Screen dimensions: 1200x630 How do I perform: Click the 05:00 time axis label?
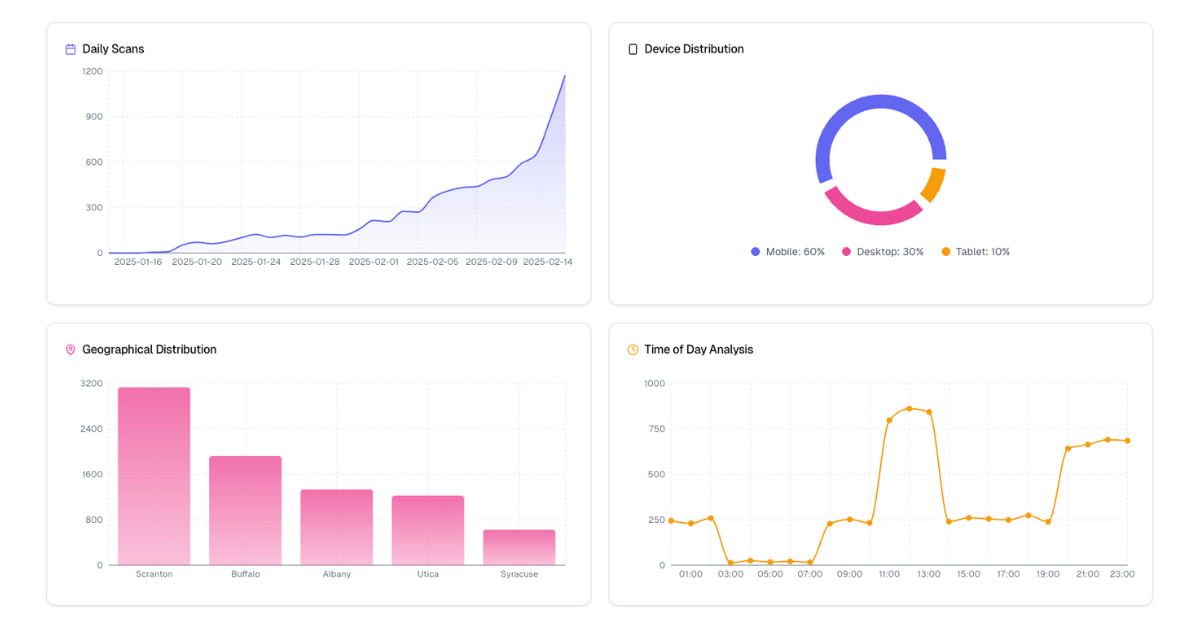coord(770,574)
